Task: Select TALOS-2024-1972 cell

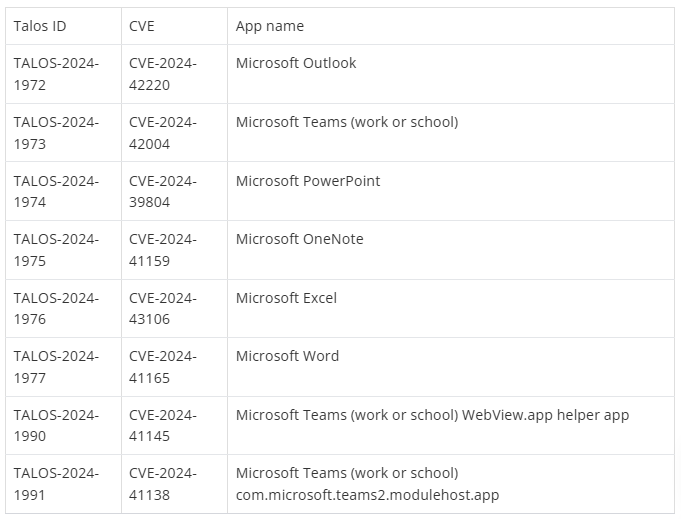Action: (56, 74)
